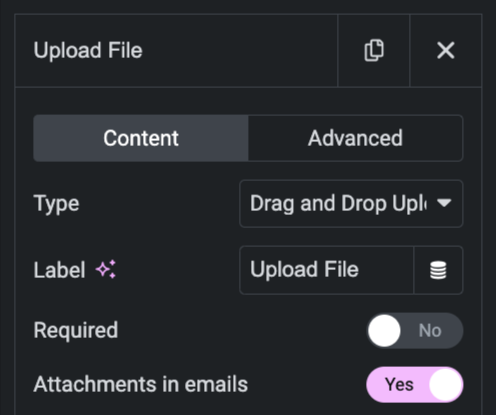The height and width of the screenshot is (415, 496).
Task: Switch to the Advanced tab
Action: point(355,138)
